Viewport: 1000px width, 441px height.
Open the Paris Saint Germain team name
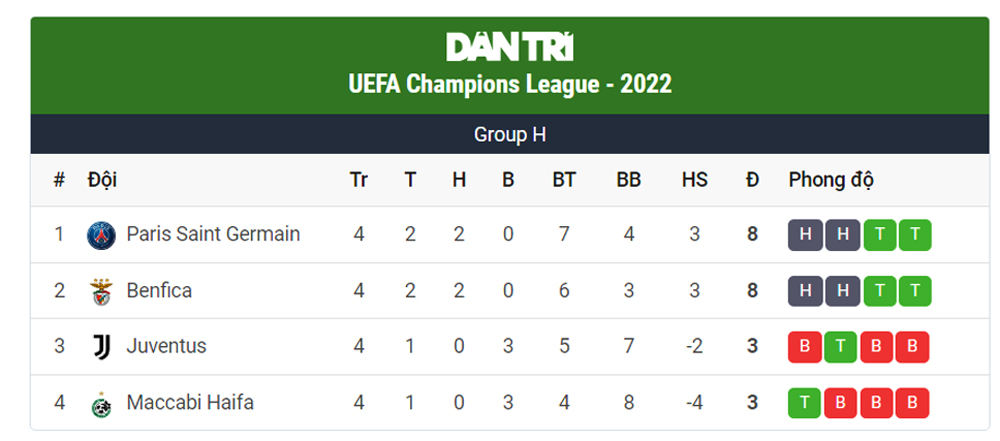[213, 234]
